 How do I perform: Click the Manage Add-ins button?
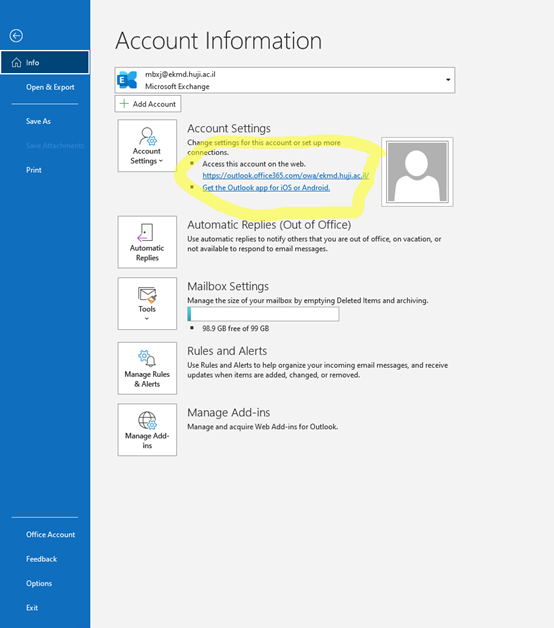click(147, 429)
